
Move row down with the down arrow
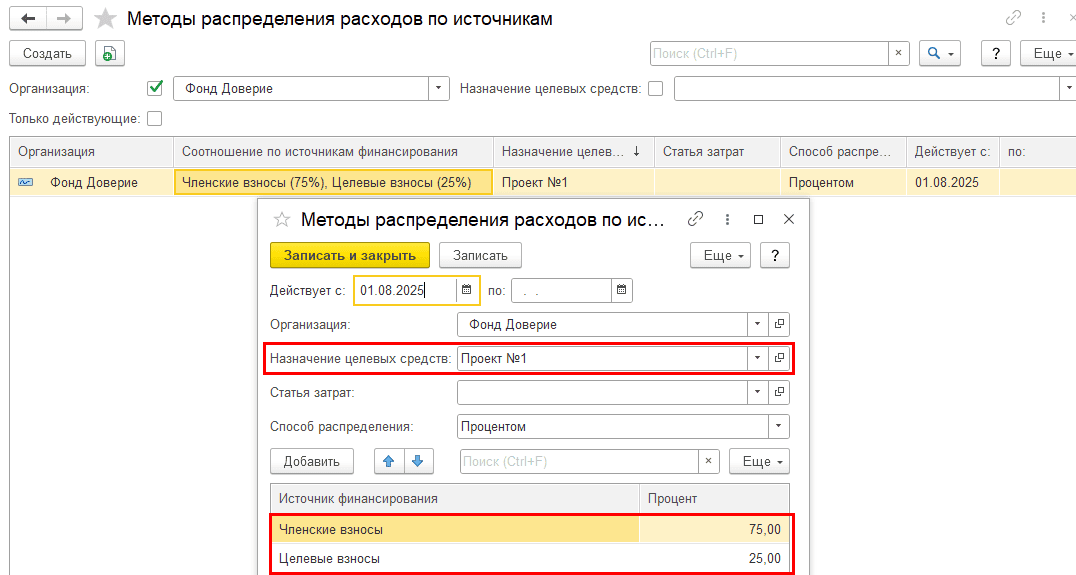[417, 461]
